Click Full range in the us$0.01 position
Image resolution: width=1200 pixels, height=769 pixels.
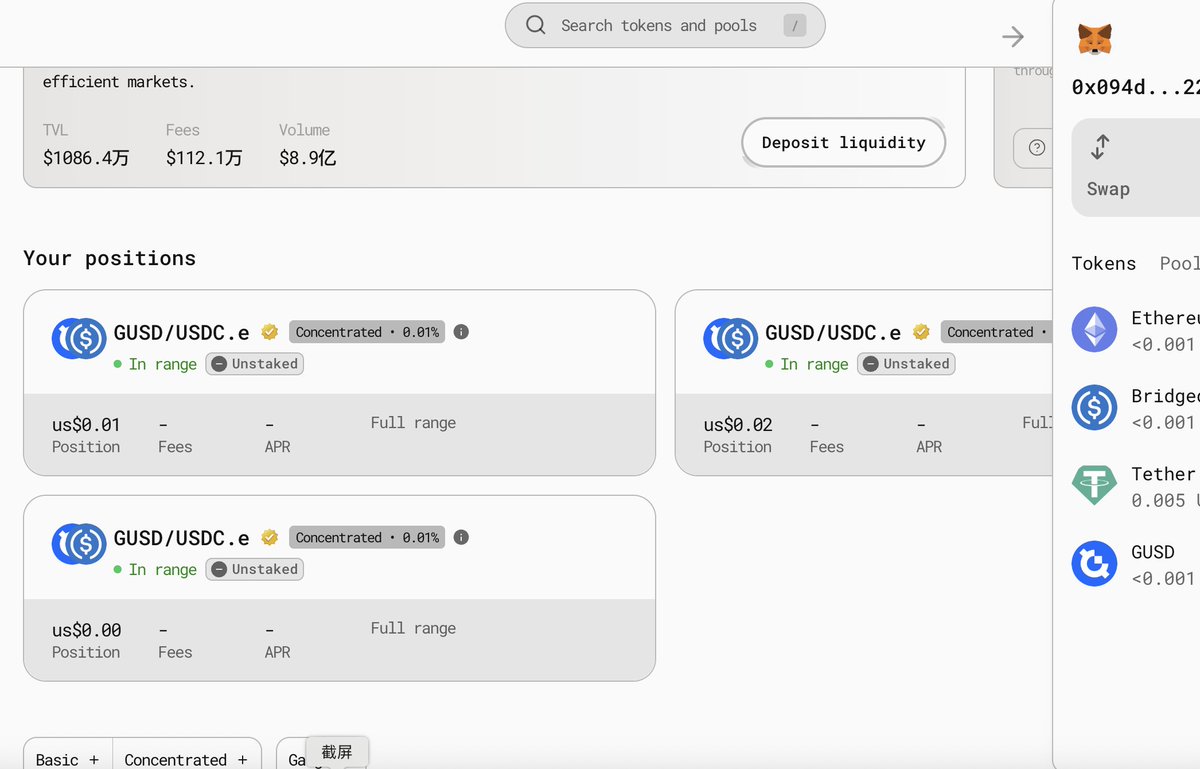(x=413, y=423)
